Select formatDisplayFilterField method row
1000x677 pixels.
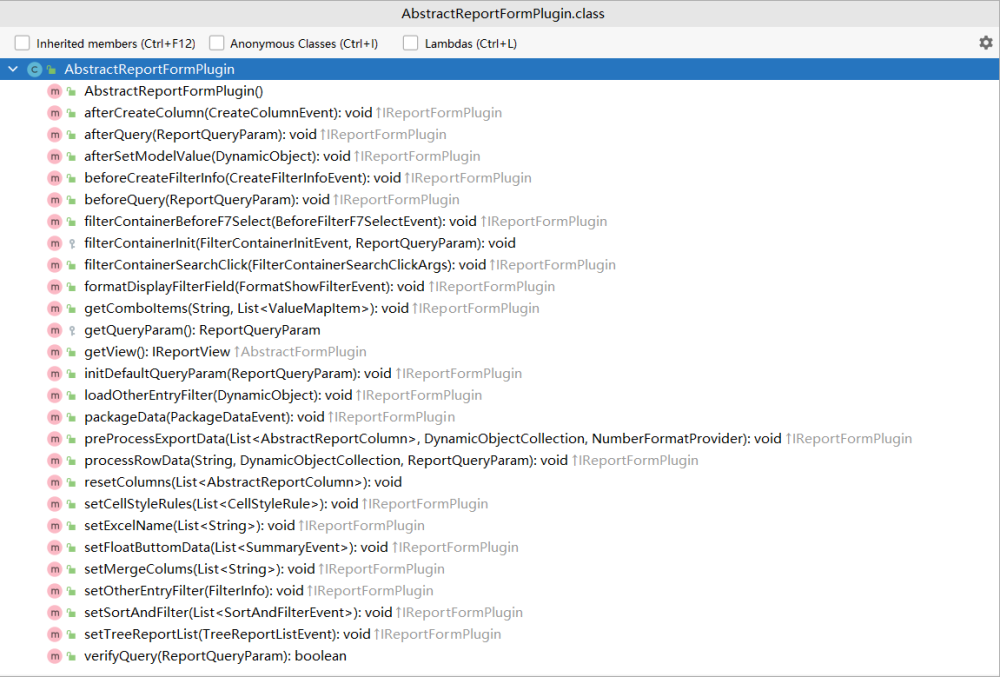pos(499,287)
